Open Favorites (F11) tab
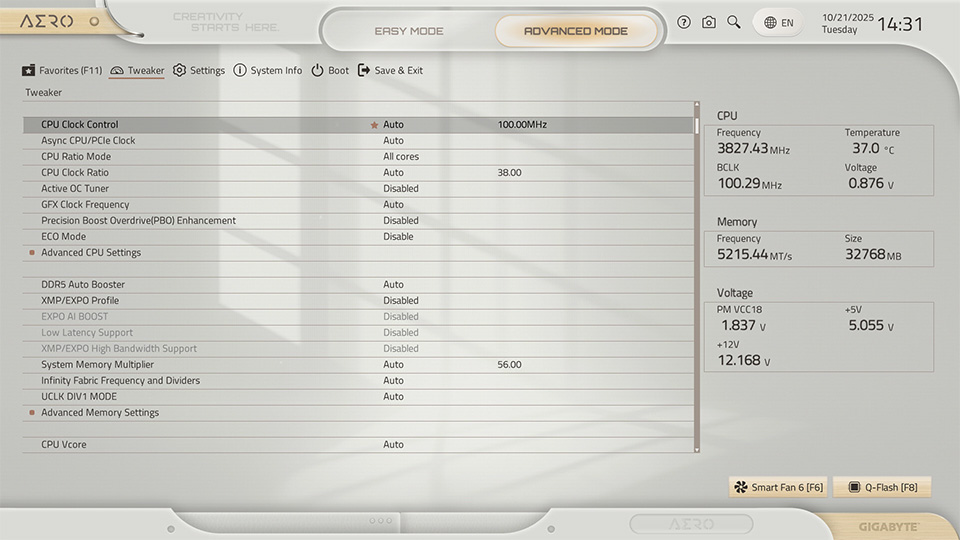 coord(62,71)
